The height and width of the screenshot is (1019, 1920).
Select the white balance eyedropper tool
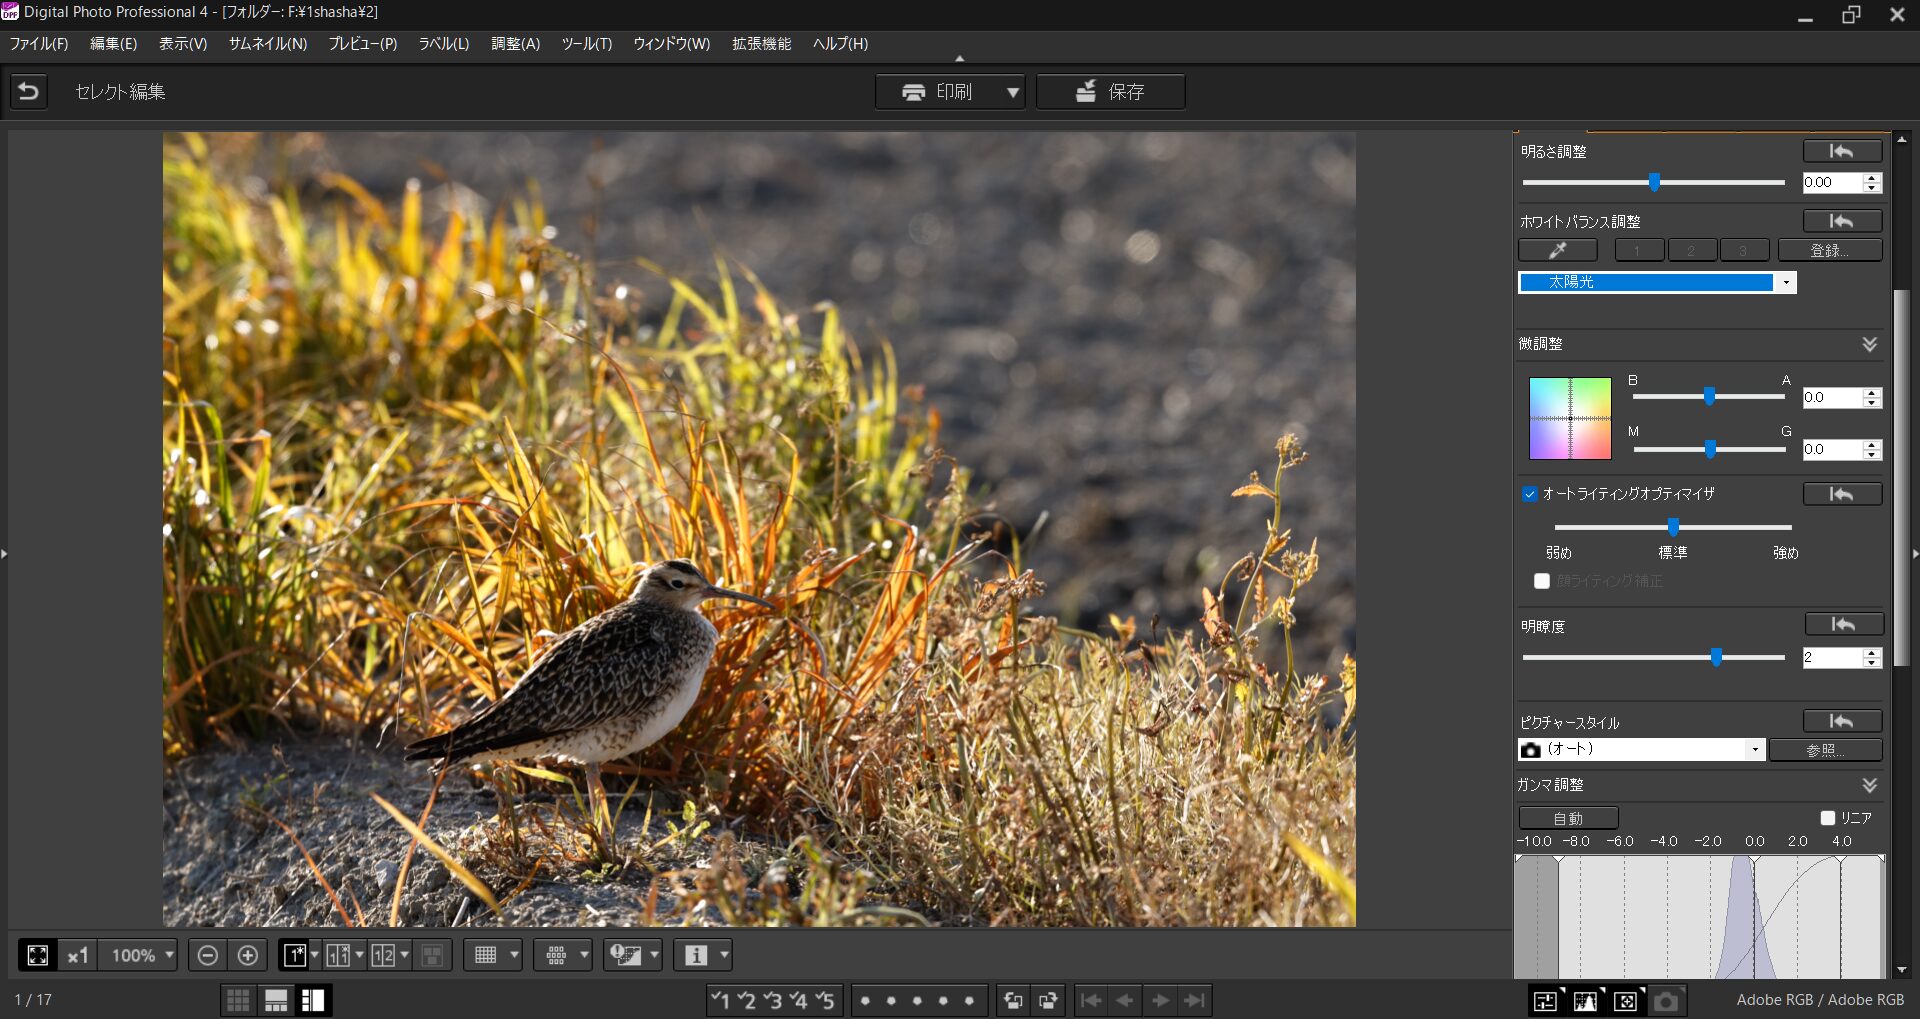click(x=1557, y=250)
